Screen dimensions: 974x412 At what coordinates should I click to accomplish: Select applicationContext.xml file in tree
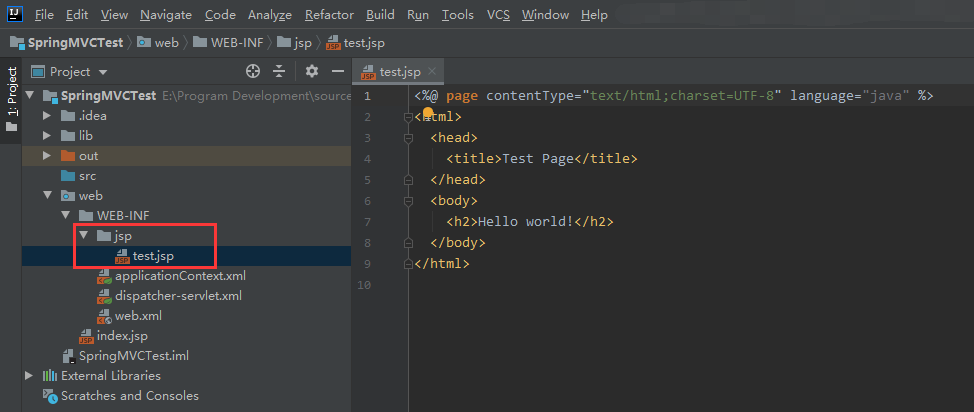pos(179,276)
